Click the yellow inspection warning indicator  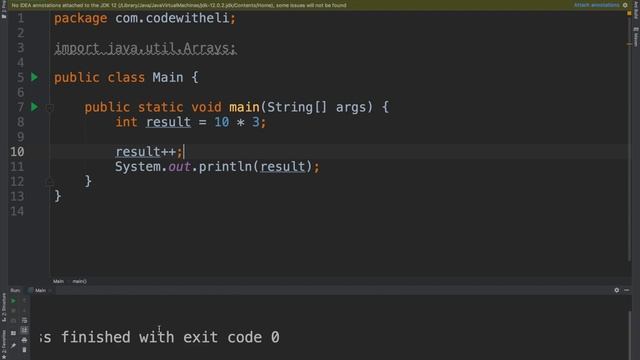[x=629, y=13]
